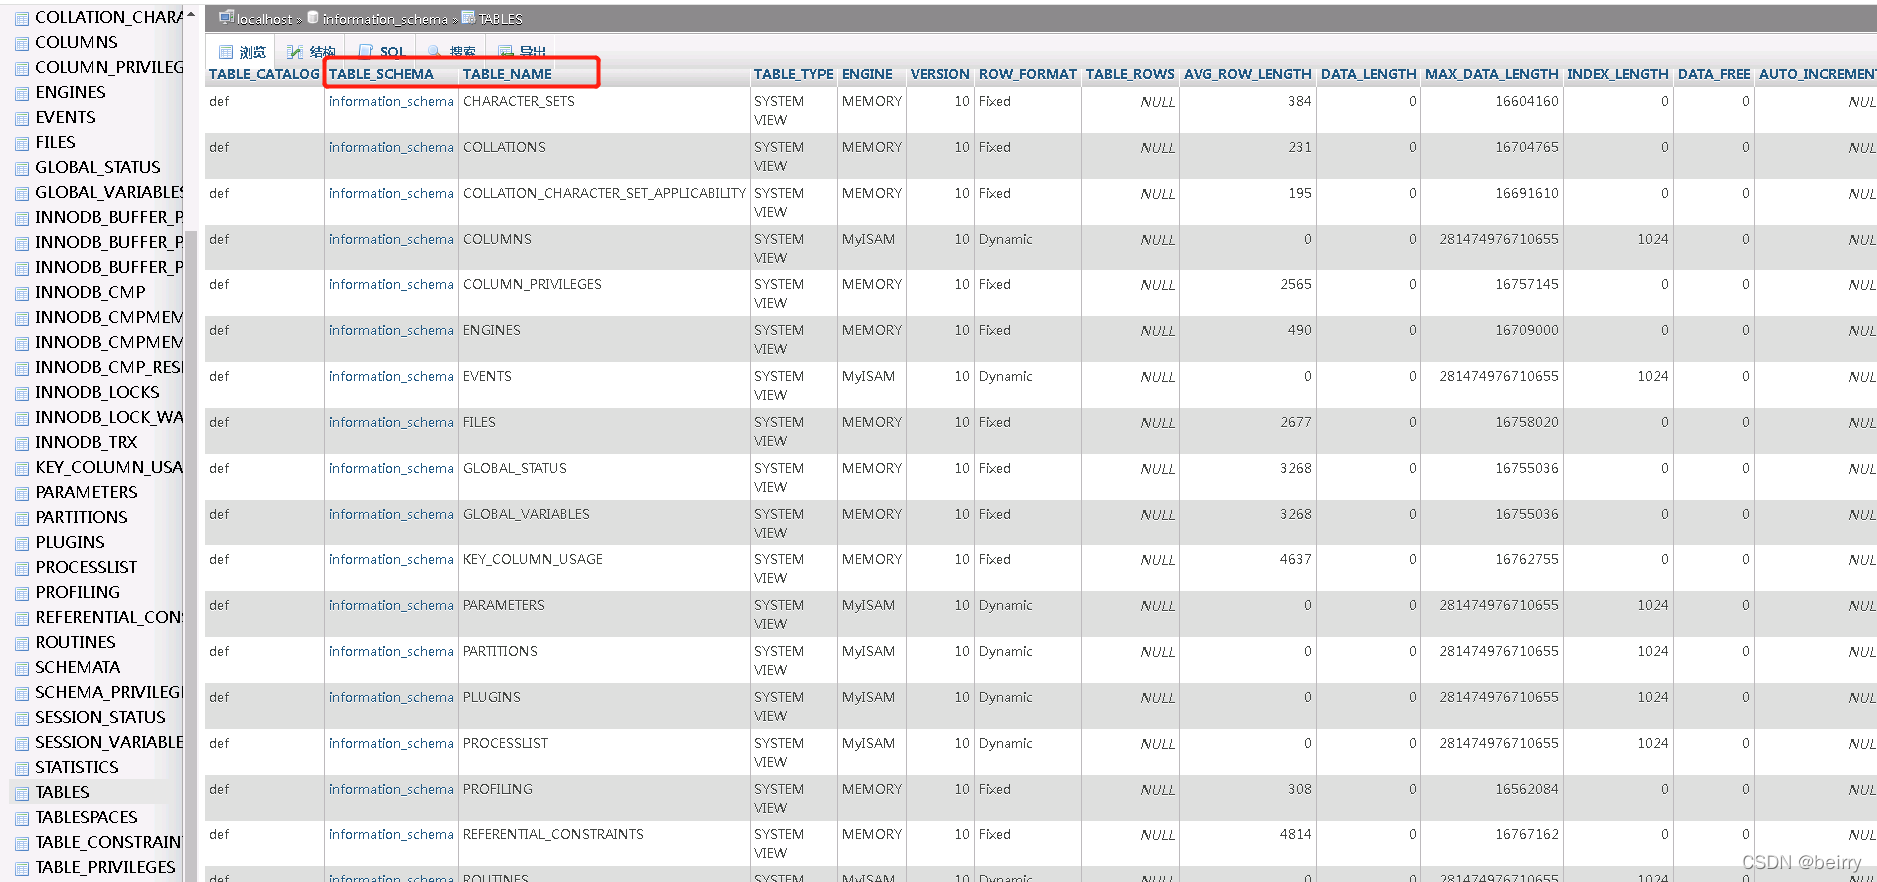Click the 4637 average row length value
Viewport: 1877px width, 882px height.
(1295, 560)
